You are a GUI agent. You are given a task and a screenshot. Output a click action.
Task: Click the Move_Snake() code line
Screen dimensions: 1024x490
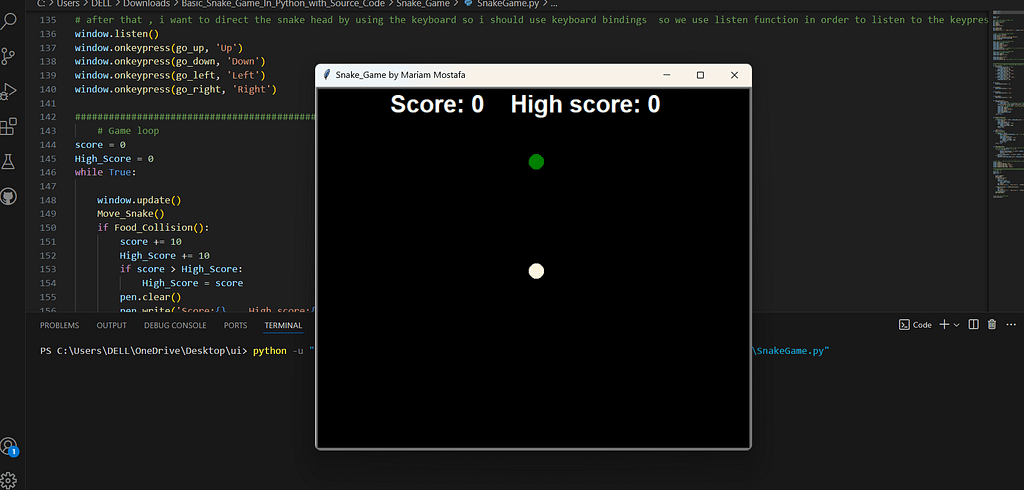pyautogui.click(x=131, y=214)
